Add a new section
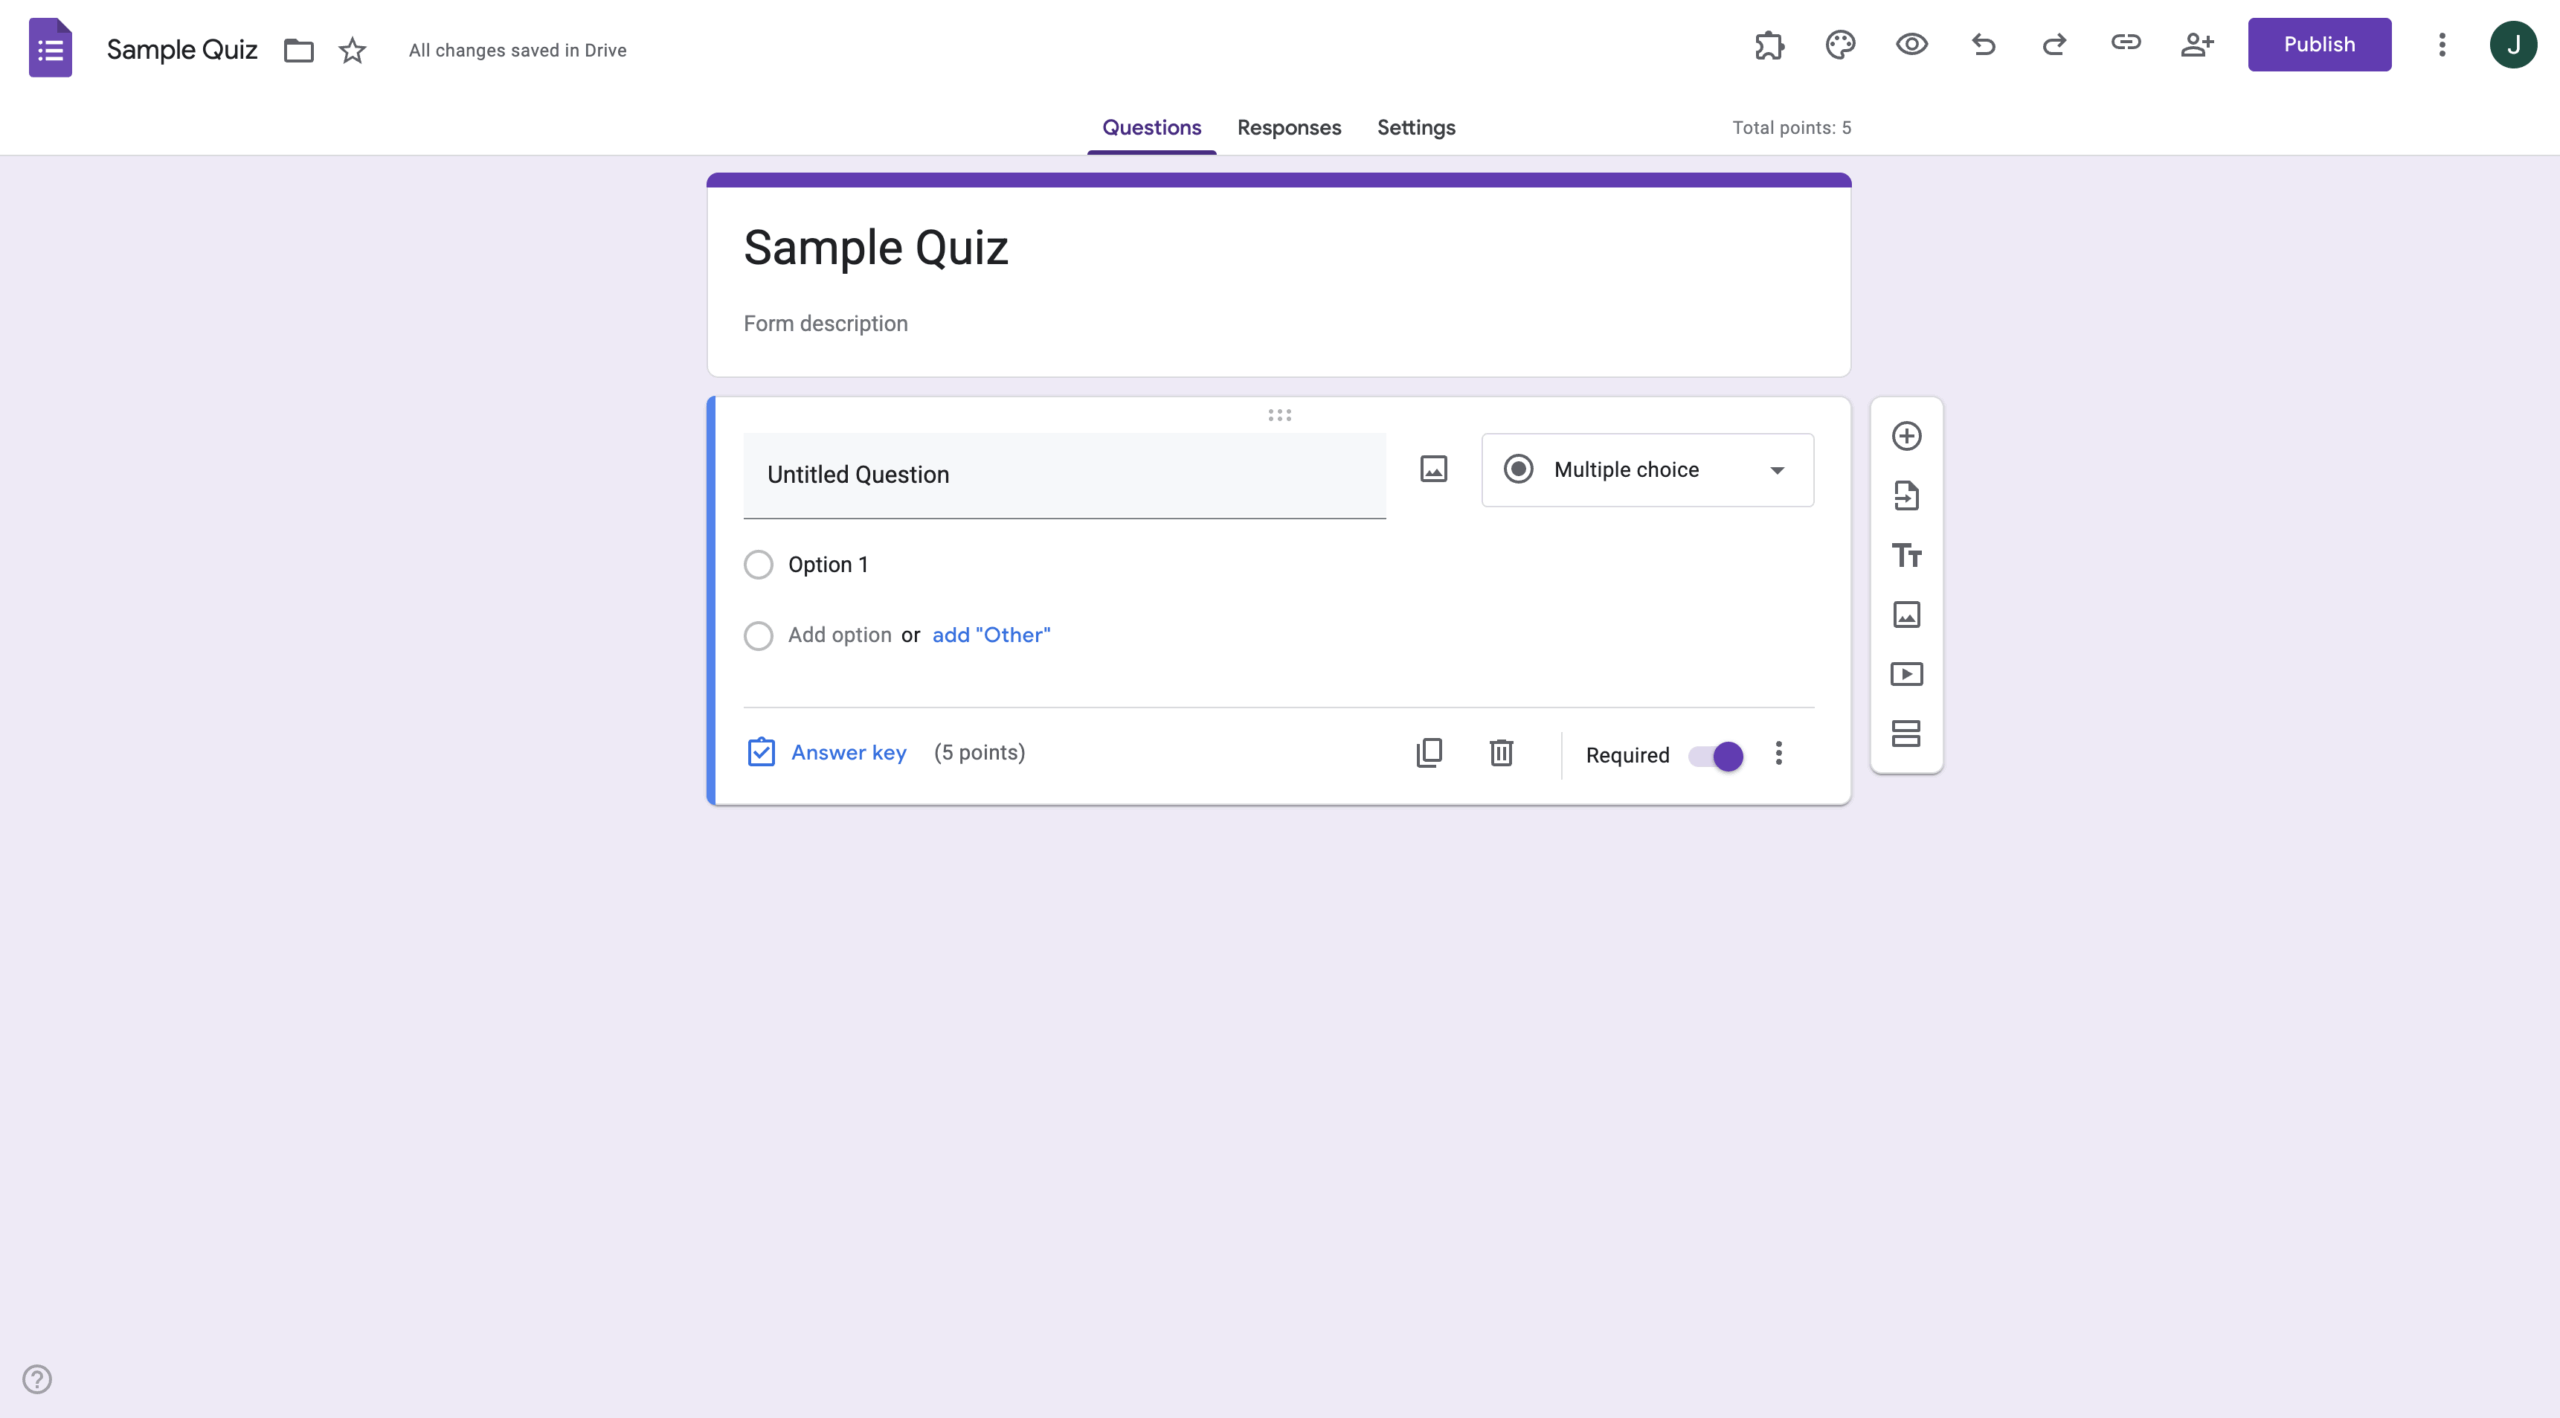This screenshot has width=2560, height=1418. click(x=1906, y=734)
